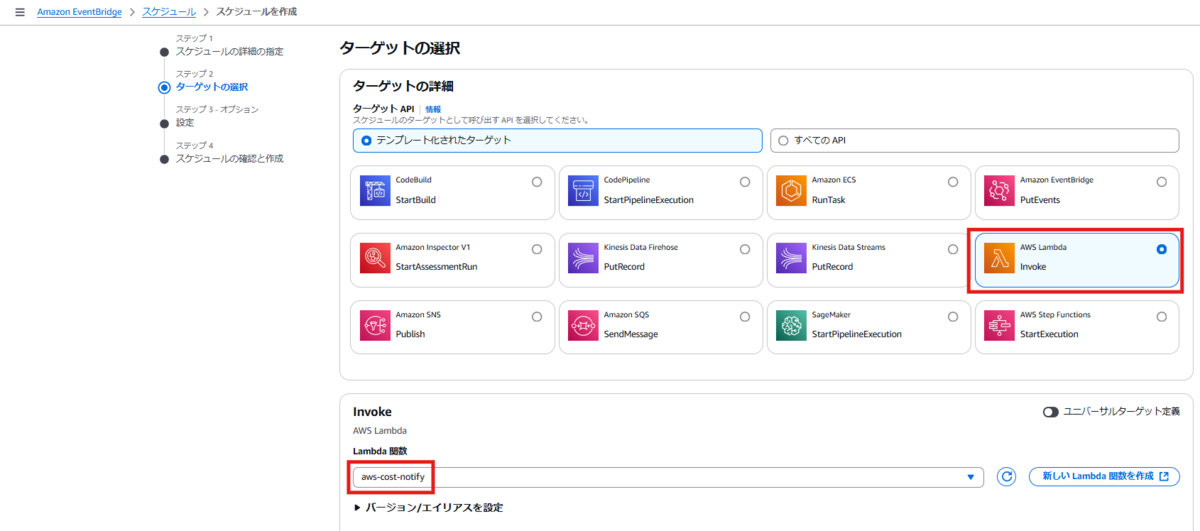Click the Amazon EventBridge PutEvents icon

pyautogui.click(x=1000, y=191)
